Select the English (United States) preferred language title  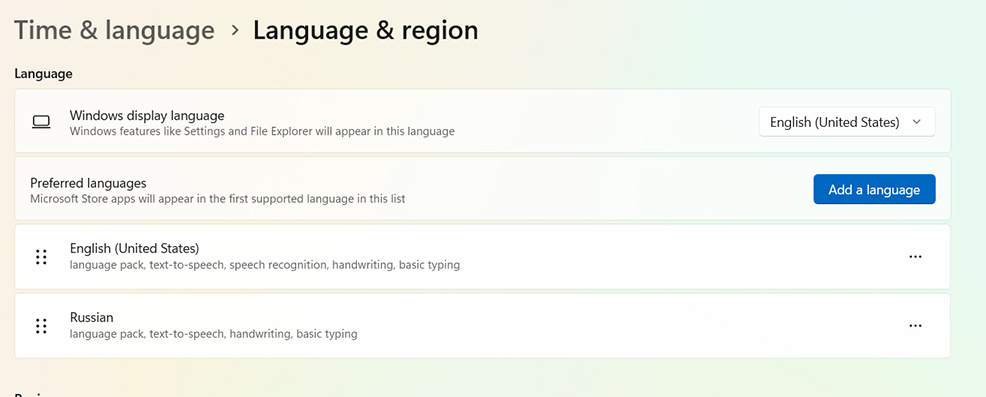point(135,248)
